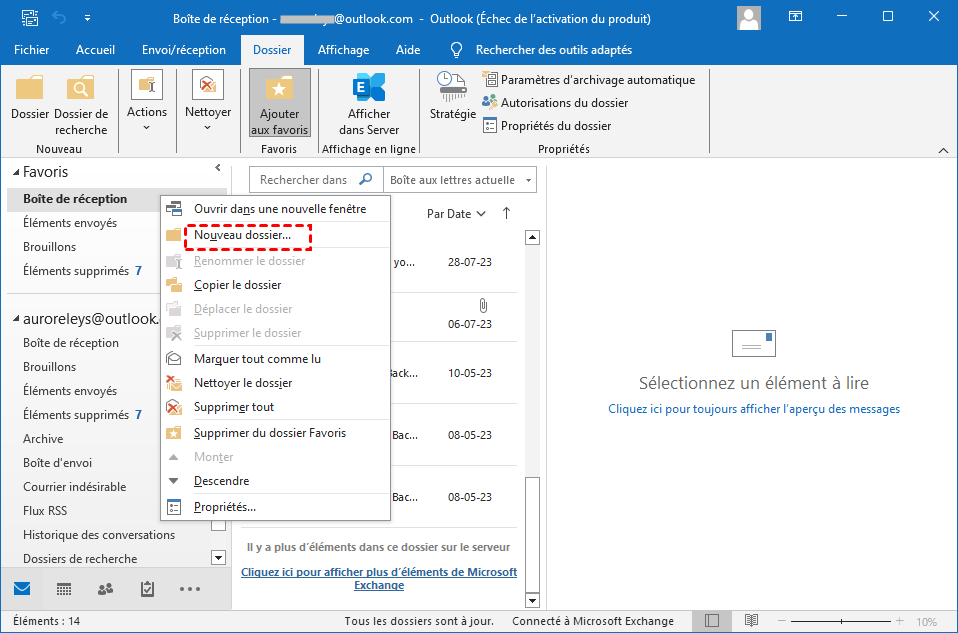Click the Mail envelope navigation icon
958x633 pixels.
22,590
